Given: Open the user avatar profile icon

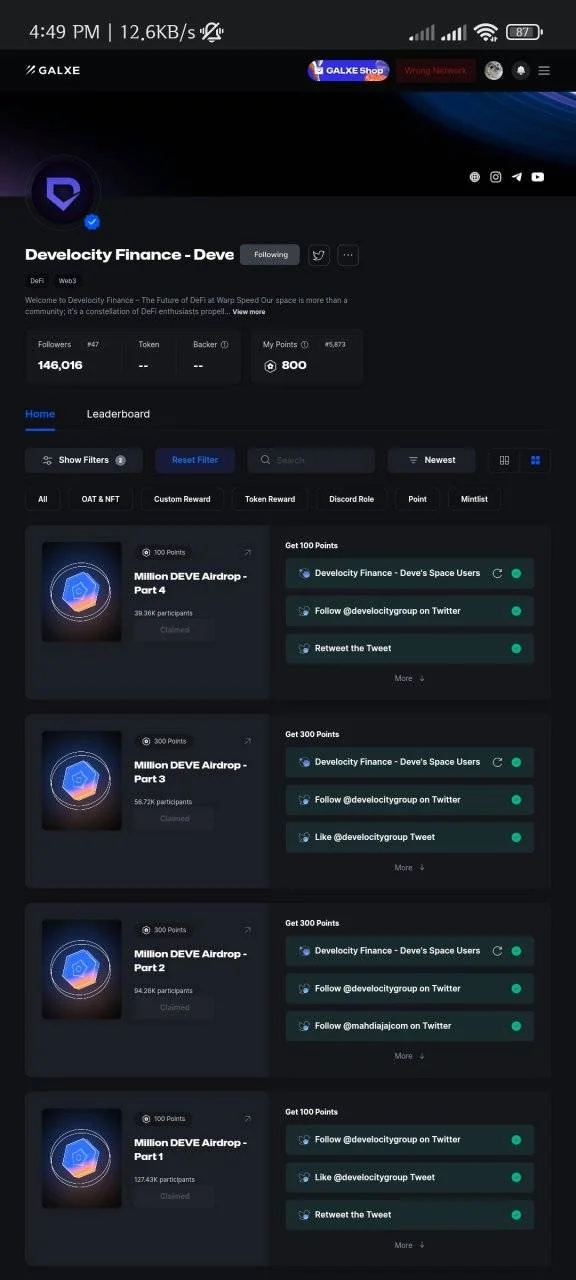Looking at the screenshot, I should (x=493, y=70).
